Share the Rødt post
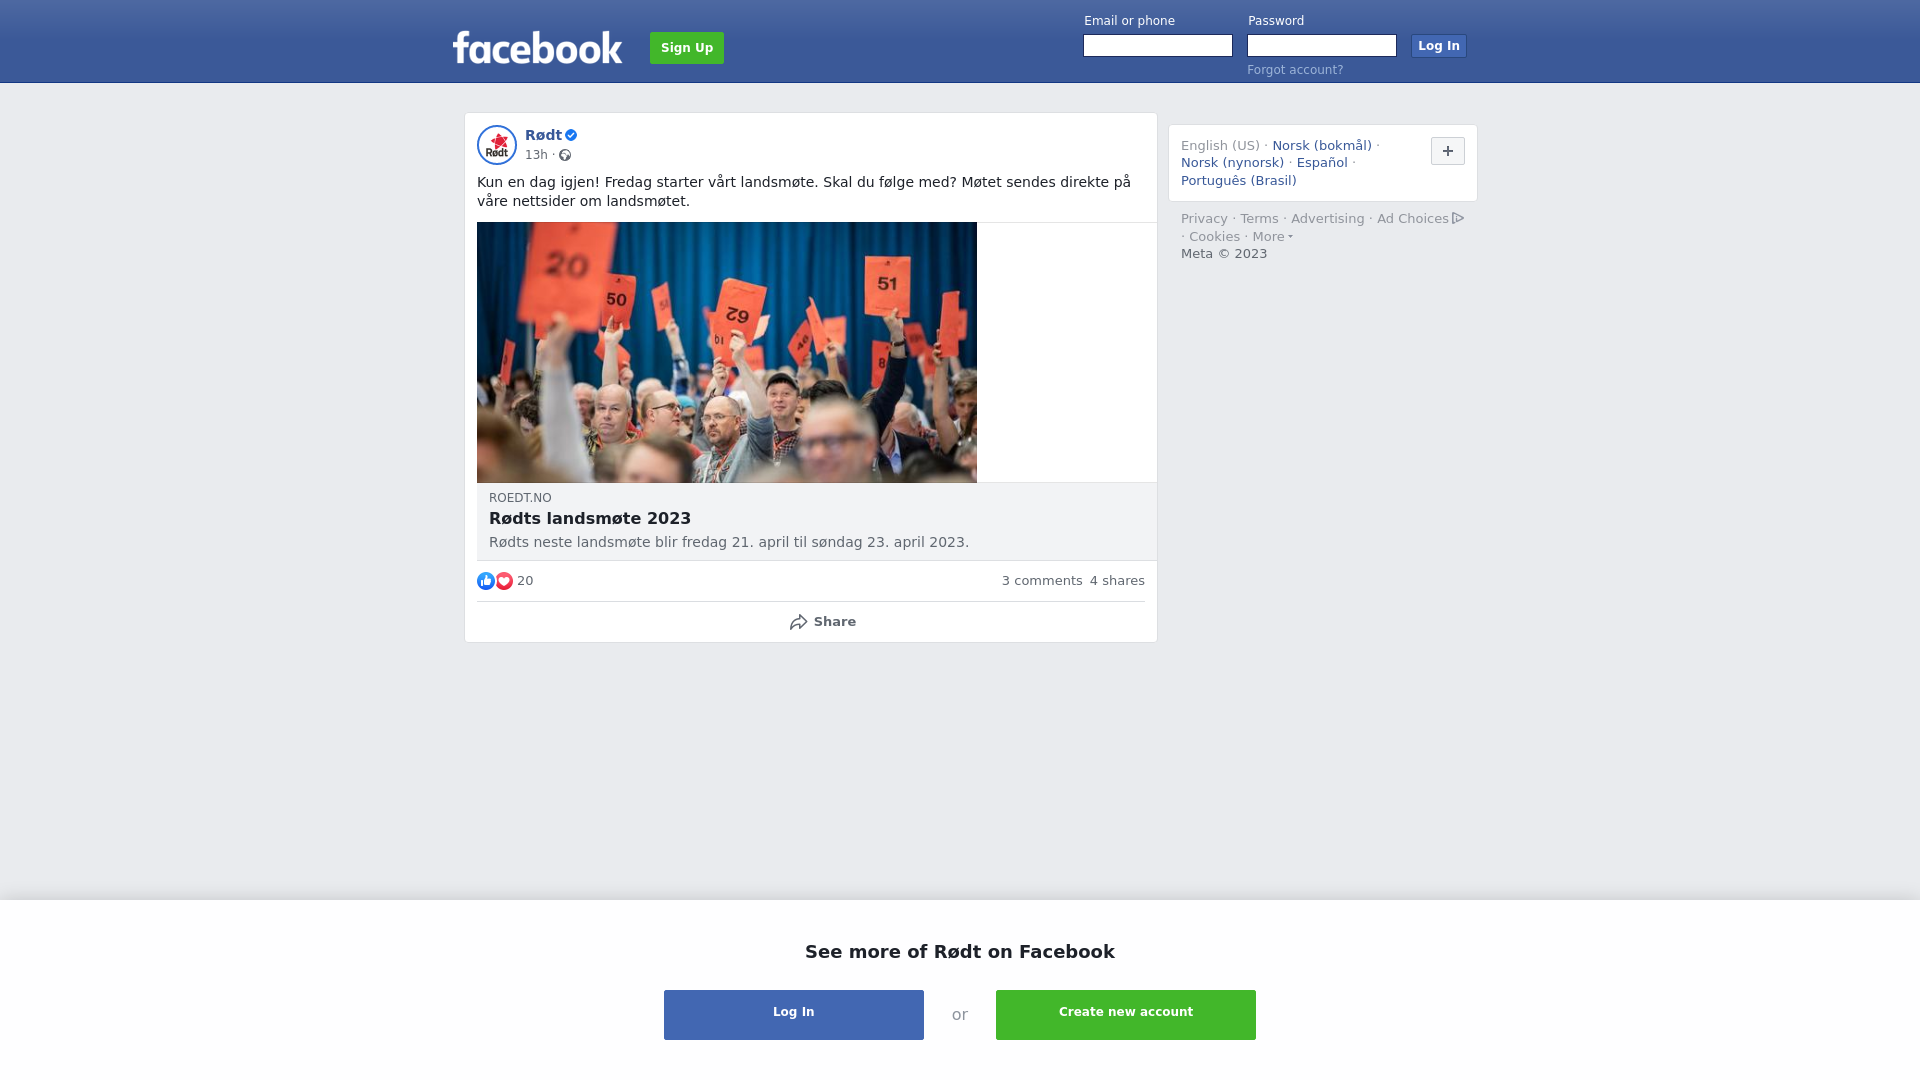Image resolution: width=1920 pixels, height=1080 pixels. click(822, 622)
